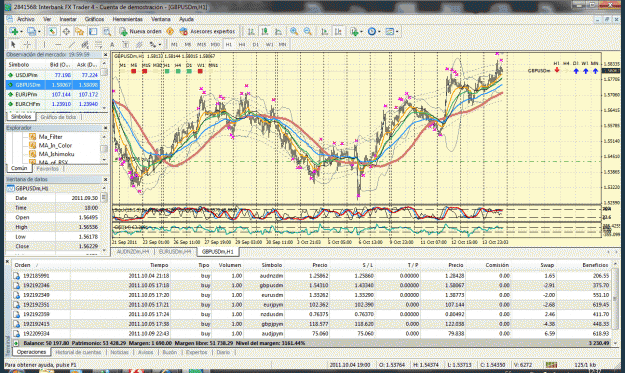Select GBPUSDm row in market watch
The height and width of the screenshot is (373, 625).
pyautogui.click(x=53, y=85)
